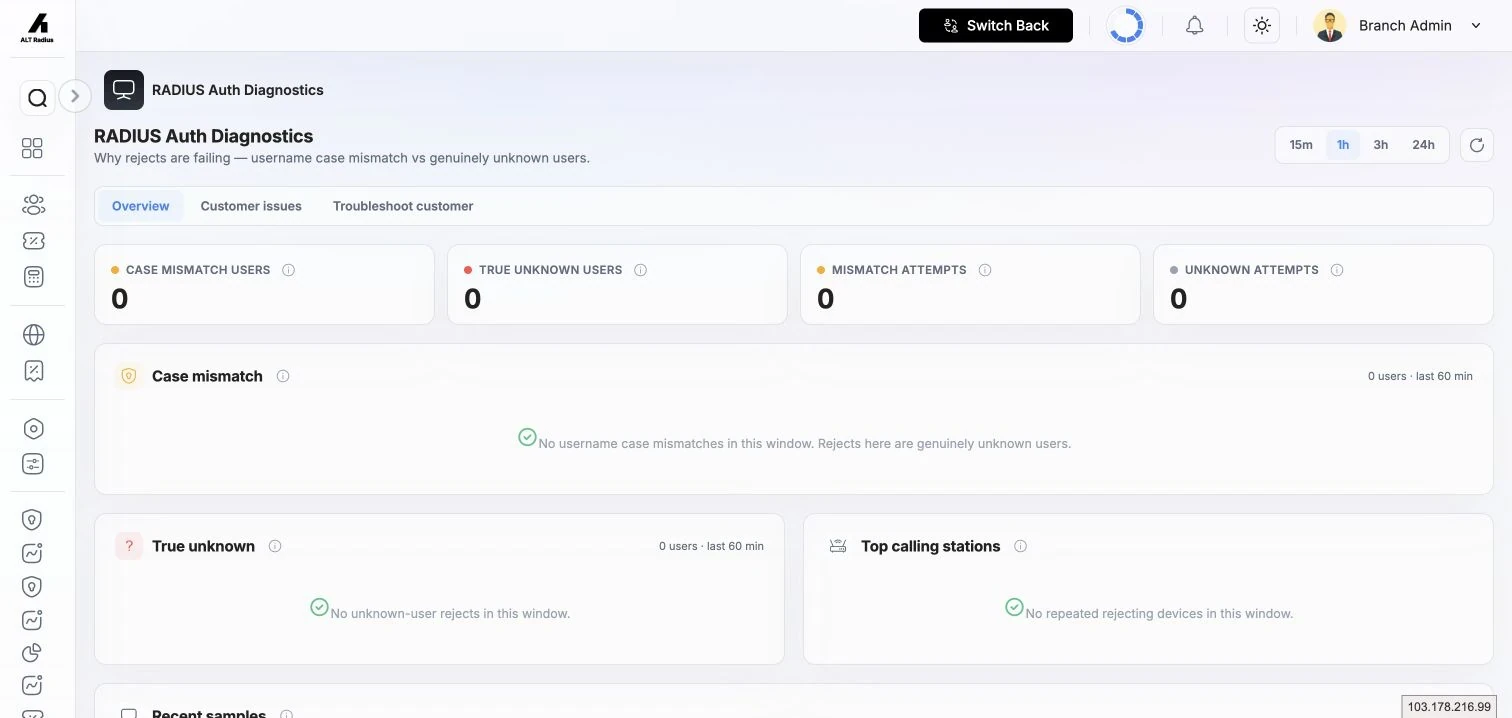Image resolution: width=1512 pixels, height=718 pixels.
Task: Refresh the diagnostics data
Action: (x=1477, y=145)
